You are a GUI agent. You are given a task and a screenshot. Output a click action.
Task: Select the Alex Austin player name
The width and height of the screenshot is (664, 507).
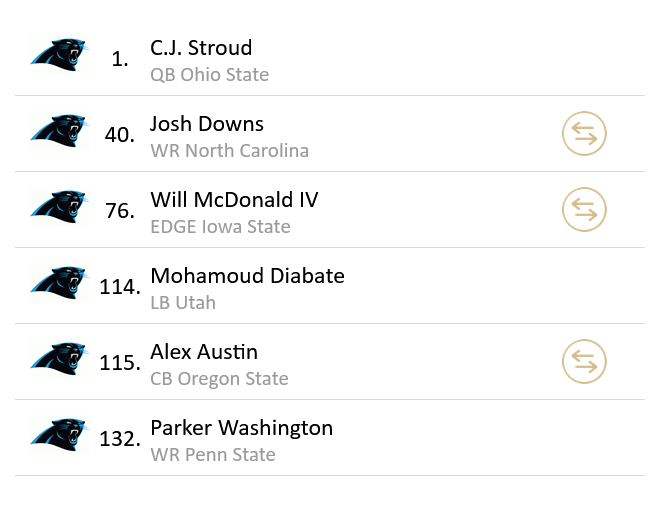204,352
